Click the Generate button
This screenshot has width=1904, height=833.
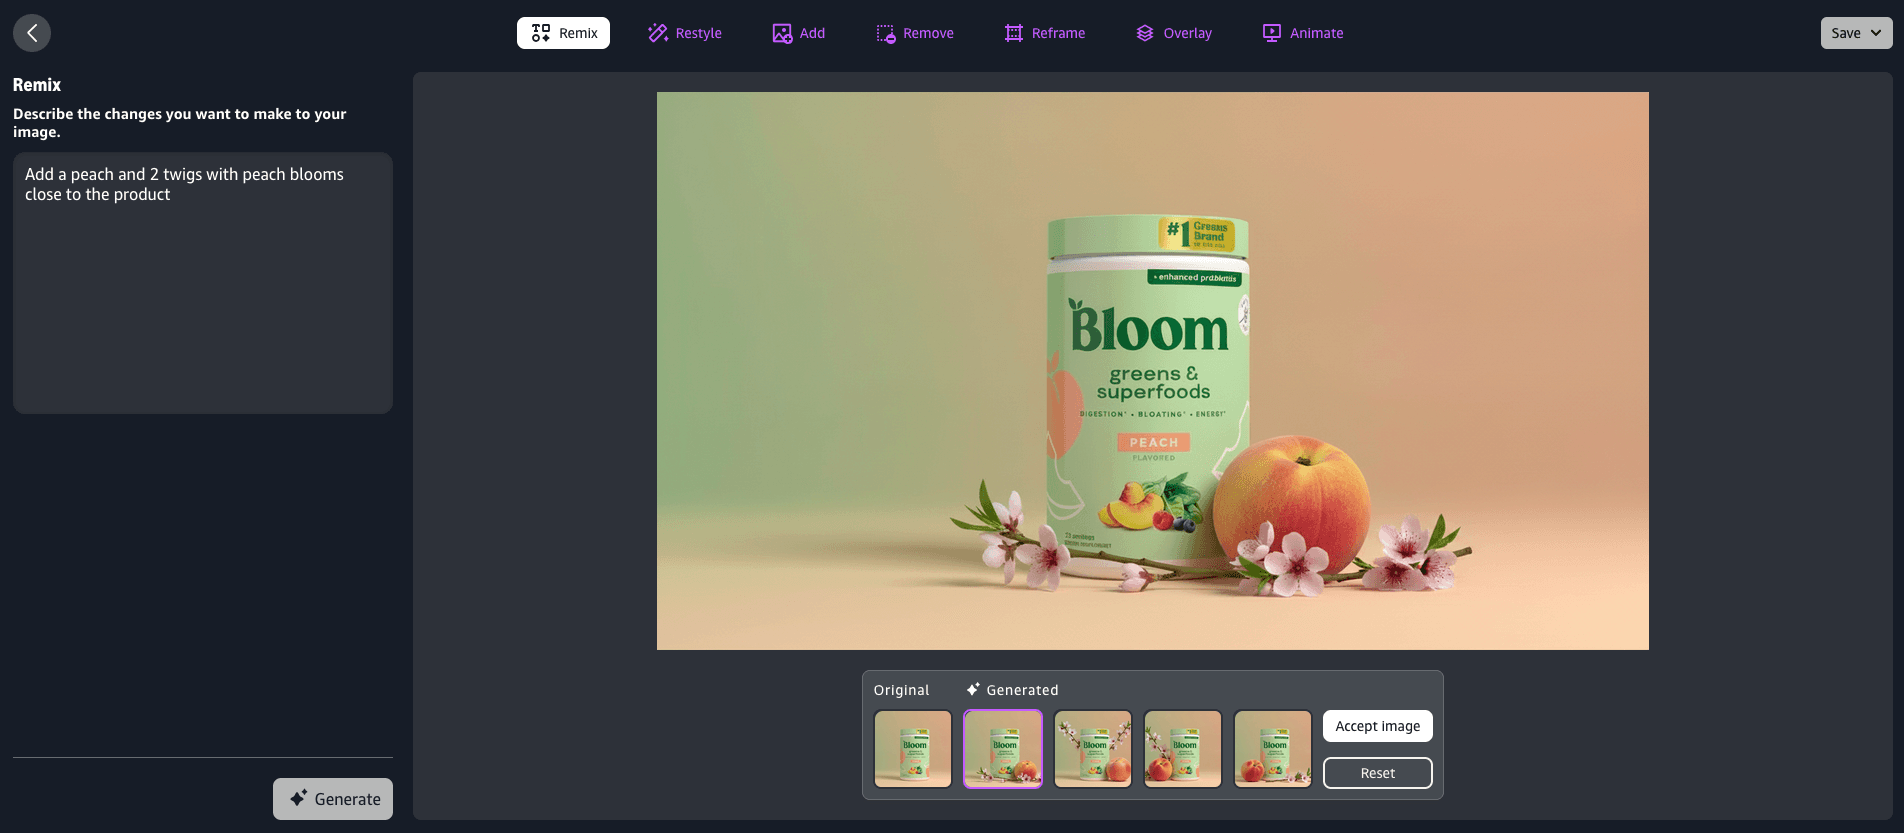tap(333, 799)
